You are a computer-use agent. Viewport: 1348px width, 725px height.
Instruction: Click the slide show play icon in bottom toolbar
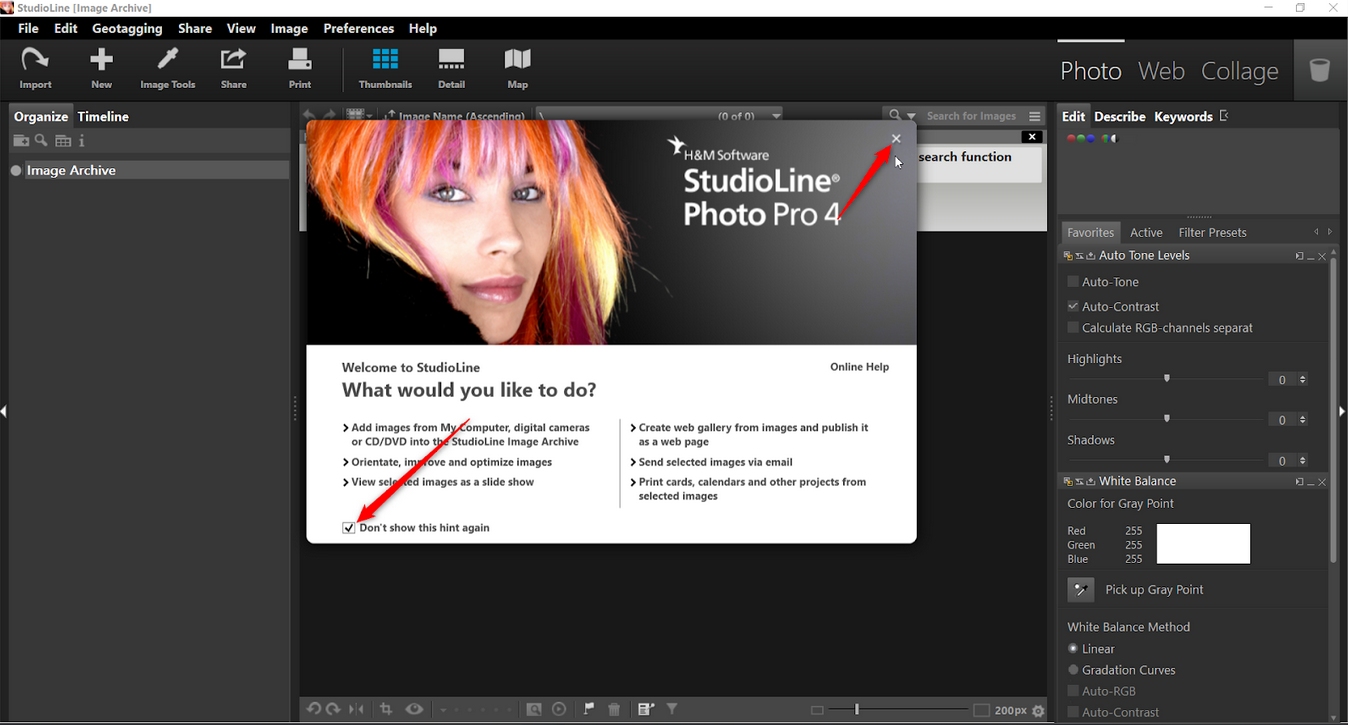pos(559,709)
